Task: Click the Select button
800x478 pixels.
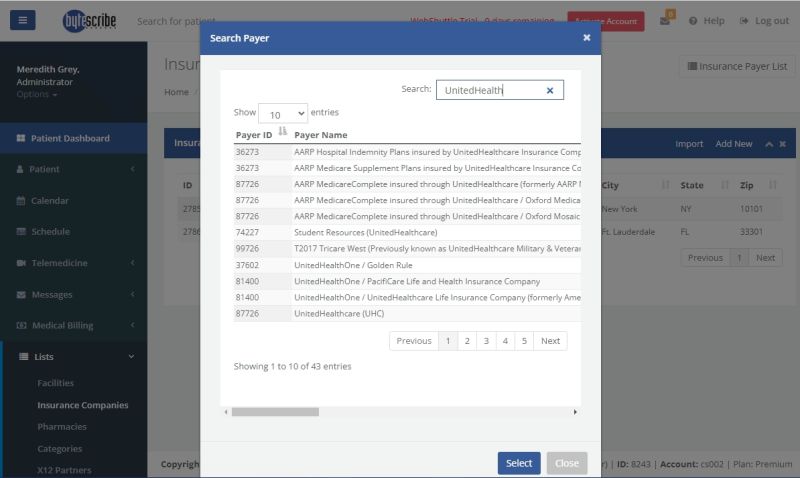Action: click(518, 463)
